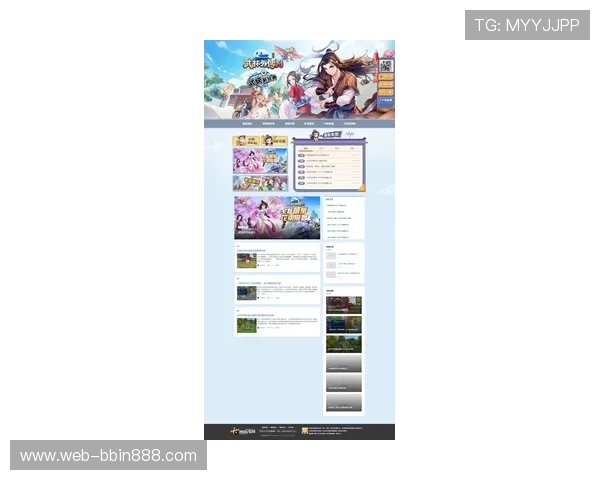This screenshot has height=480, width=600.
Task: Click the right yellow character button above the banners
Action: click(x=275, y=142)
